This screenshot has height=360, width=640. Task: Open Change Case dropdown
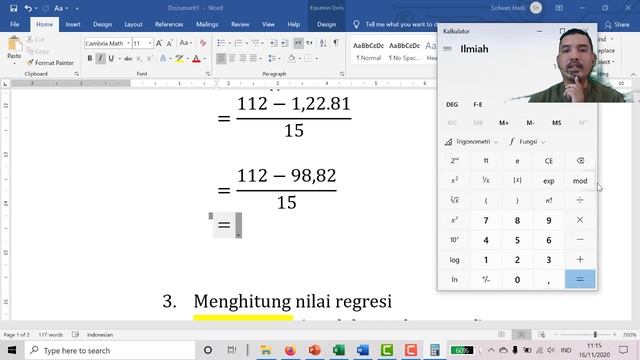click(x=186, y=43)
